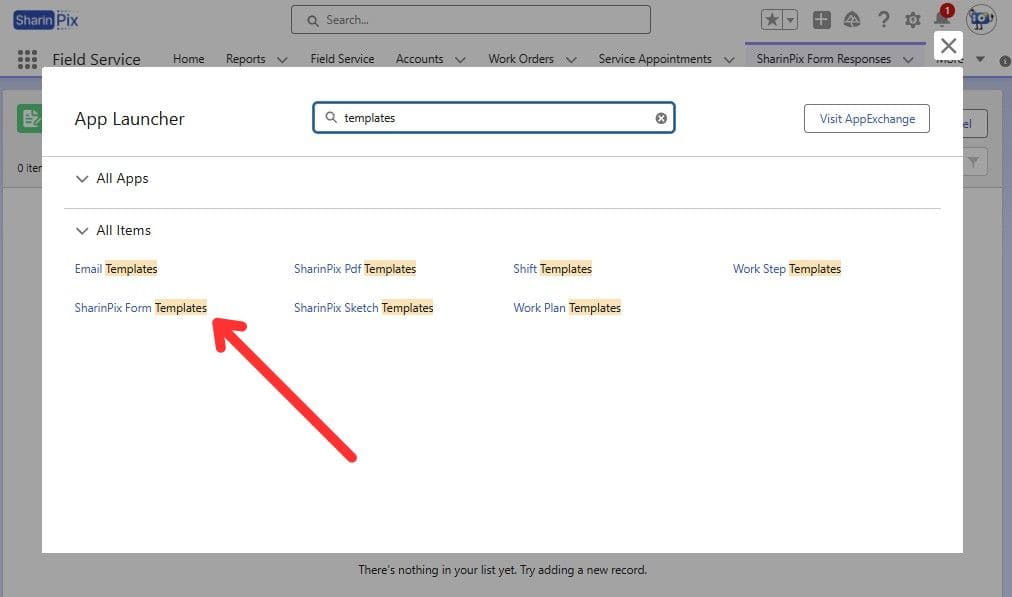Screen dimensions: 1012x597
Task: Switch to the Home tab
Action: [188, 59]
